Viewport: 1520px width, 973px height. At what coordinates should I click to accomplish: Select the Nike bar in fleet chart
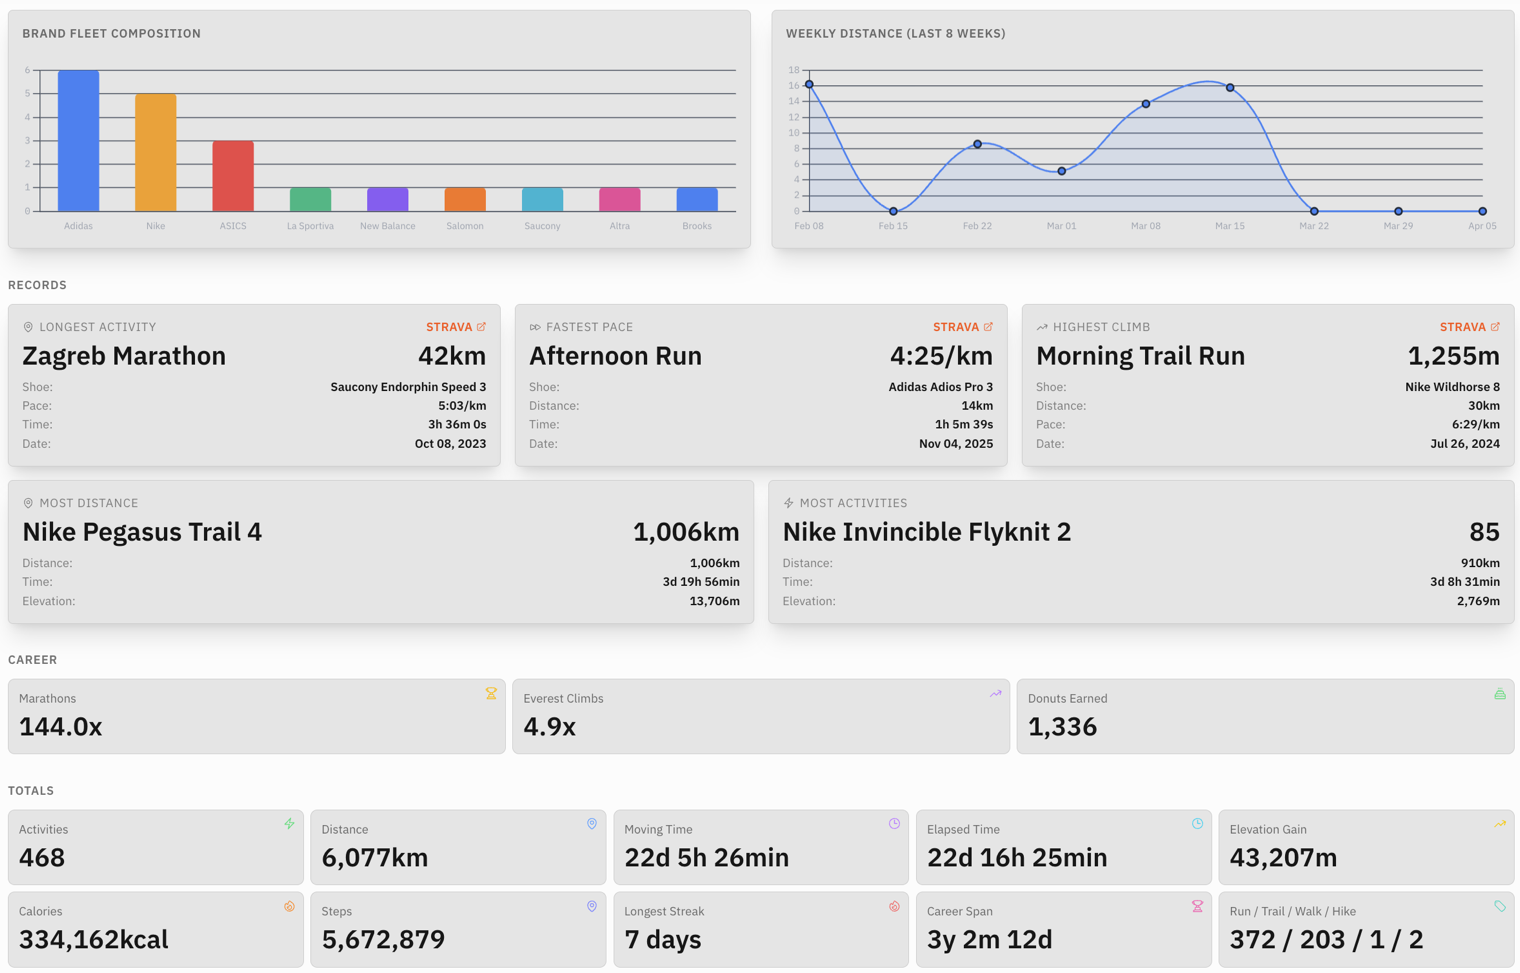click(x=156, y=152)
